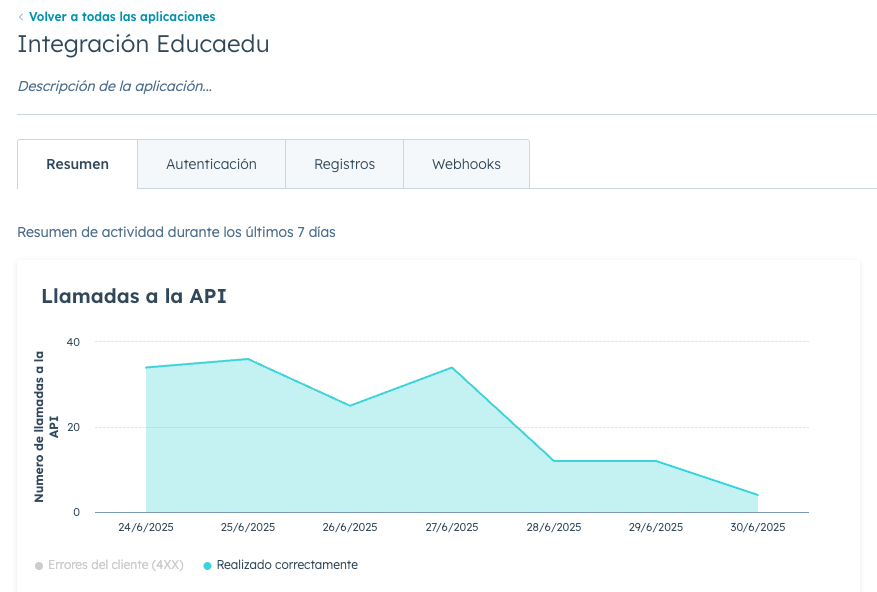The height and width of the screenshot is (592, 877).
Task: Click the back chevron icon next to Volver
Action: coord(21,17)
